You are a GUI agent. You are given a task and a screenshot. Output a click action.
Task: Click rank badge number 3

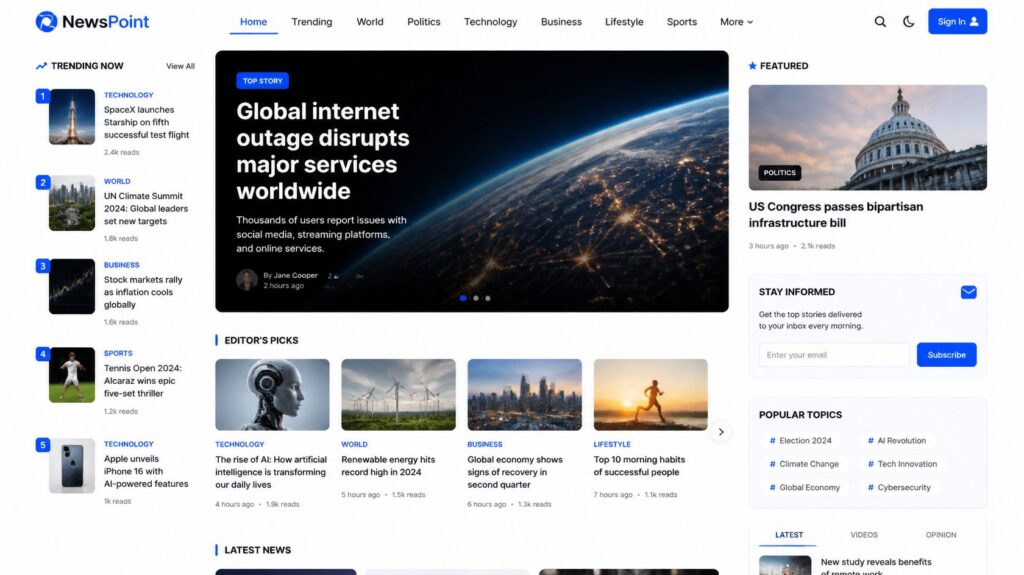tap(42, 266)
